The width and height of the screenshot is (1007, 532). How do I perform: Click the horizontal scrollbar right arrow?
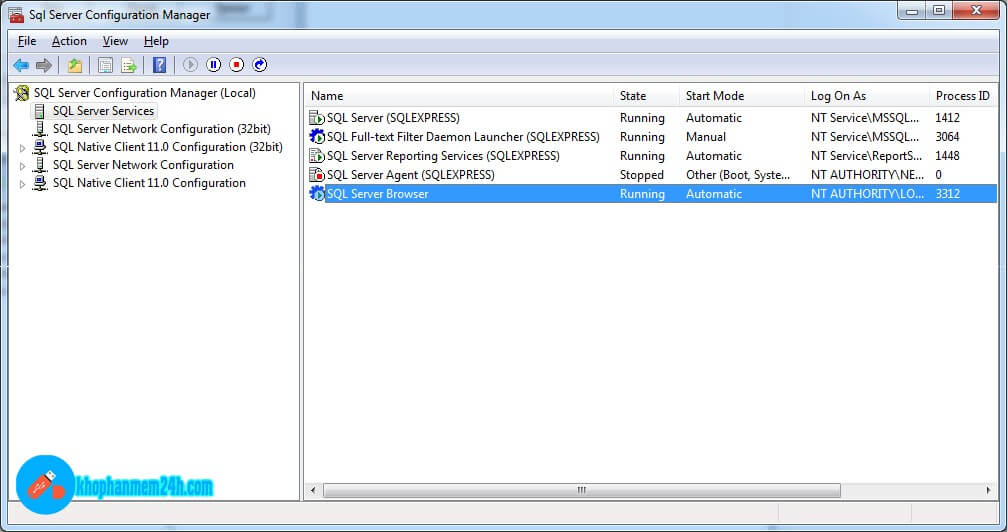[x=989, y=490]
